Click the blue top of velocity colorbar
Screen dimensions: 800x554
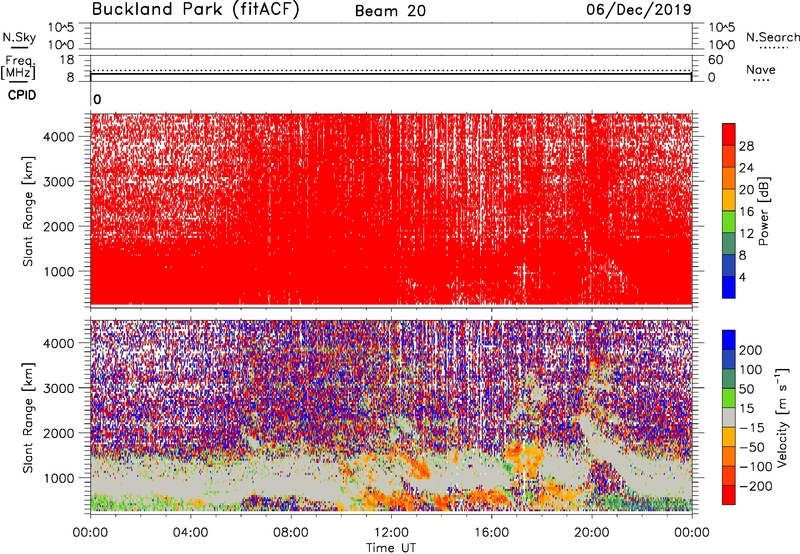pyautogui.click(x=729, y=340)
